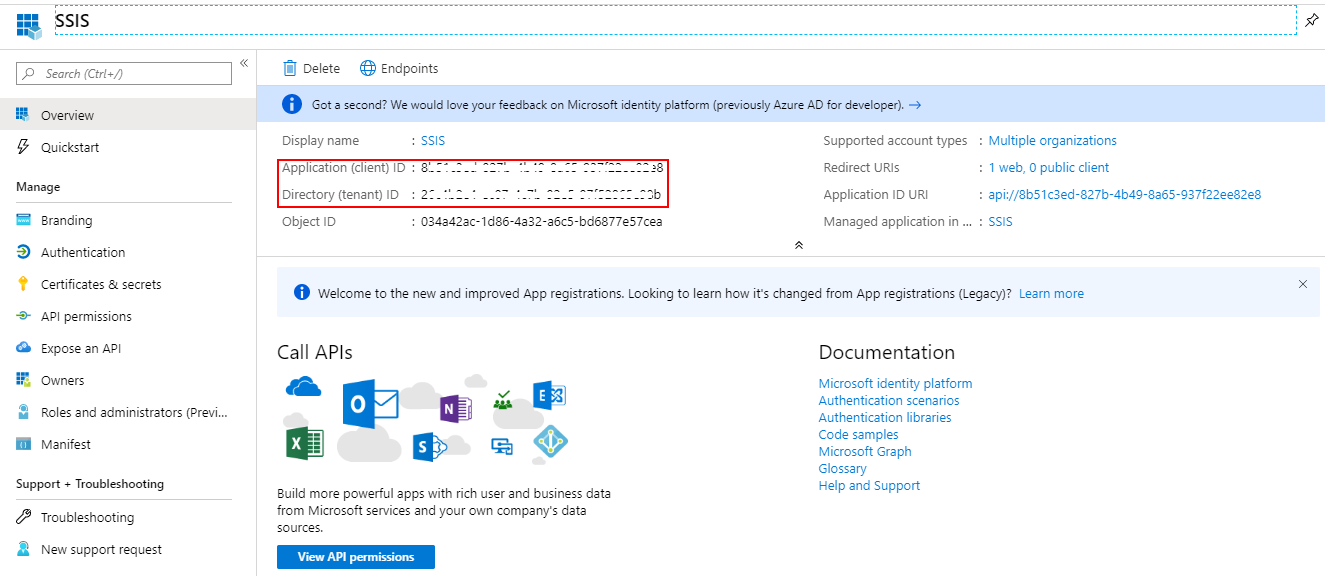Open the Glossary link
Screen dimensions: 1325x576
(842, 469)
